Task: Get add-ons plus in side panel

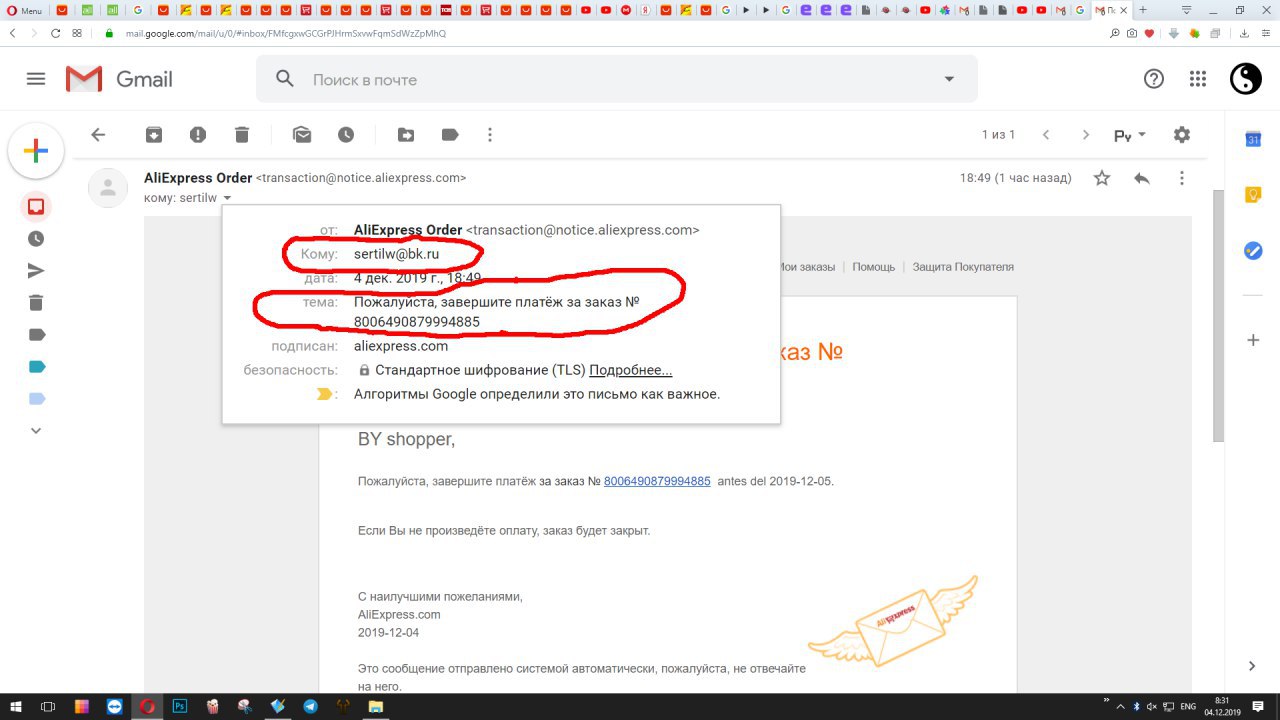Action: pos(1253,340)
